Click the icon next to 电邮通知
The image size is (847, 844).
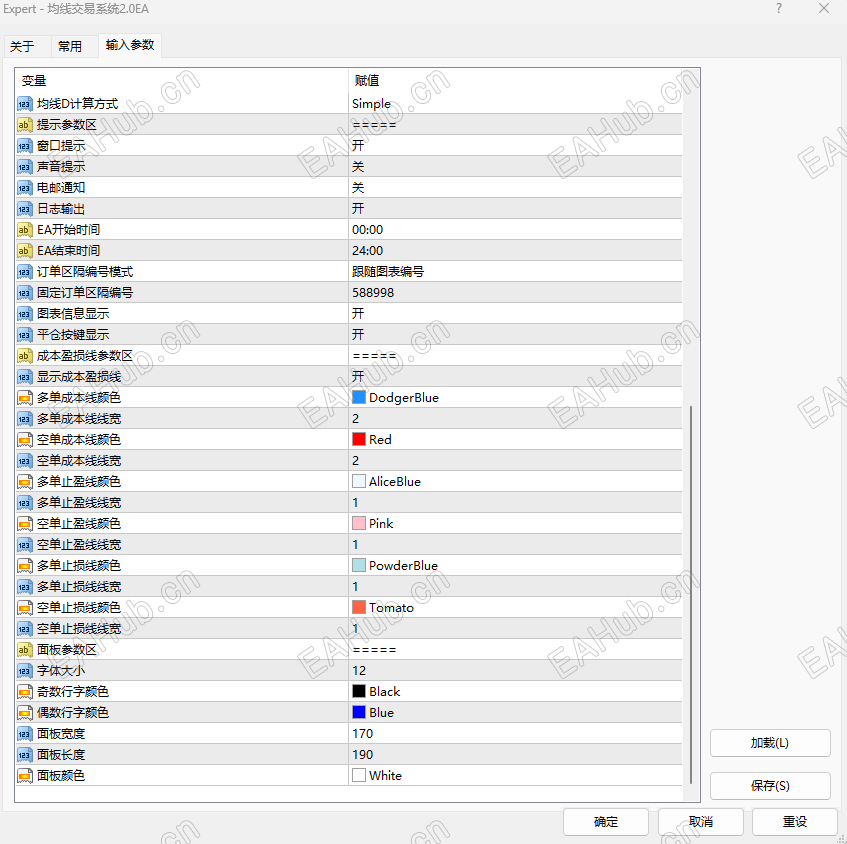(24, 188)
